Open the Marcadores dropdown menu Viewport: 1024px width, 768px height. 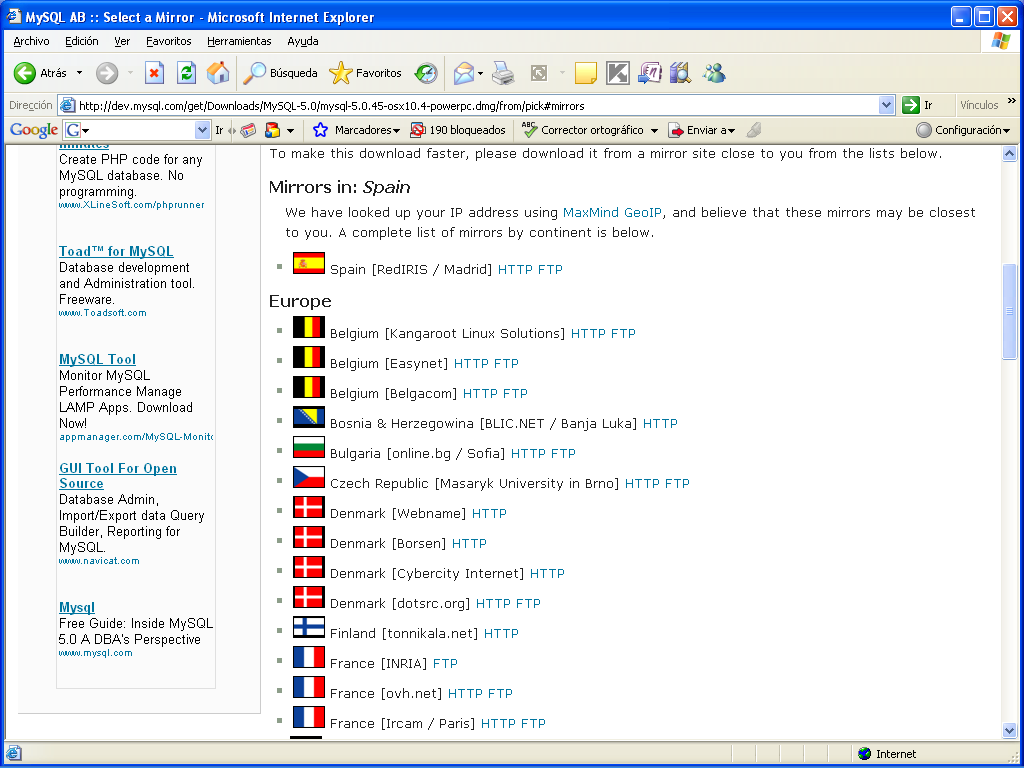[396, 131]
